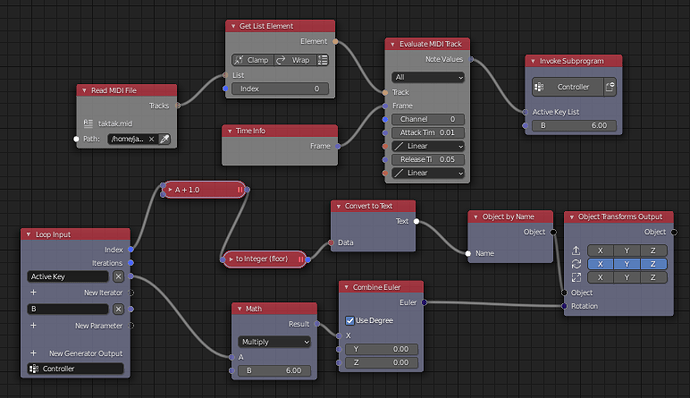Toggle location X in Object Transforms Output
This screenshot has width=690, height=398.
(x=600, y=251)
